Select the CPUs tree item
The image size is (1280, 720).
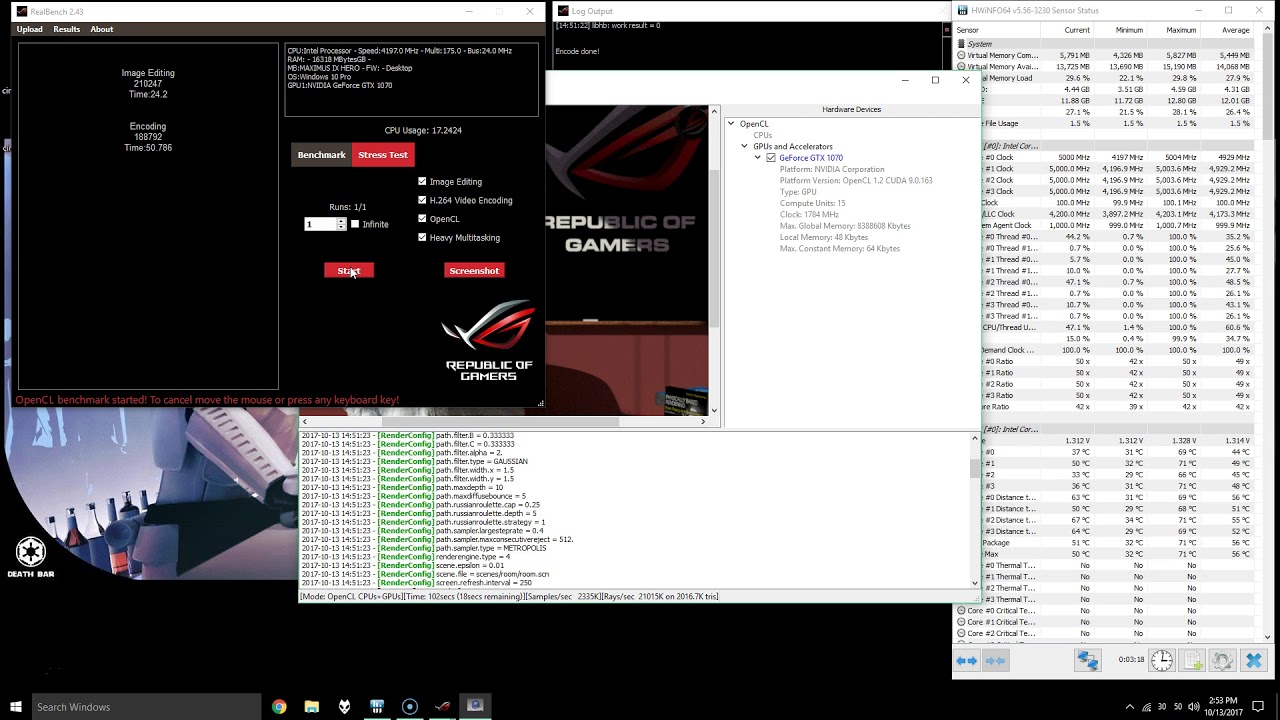pyautogui.click(x=763, y=135)
